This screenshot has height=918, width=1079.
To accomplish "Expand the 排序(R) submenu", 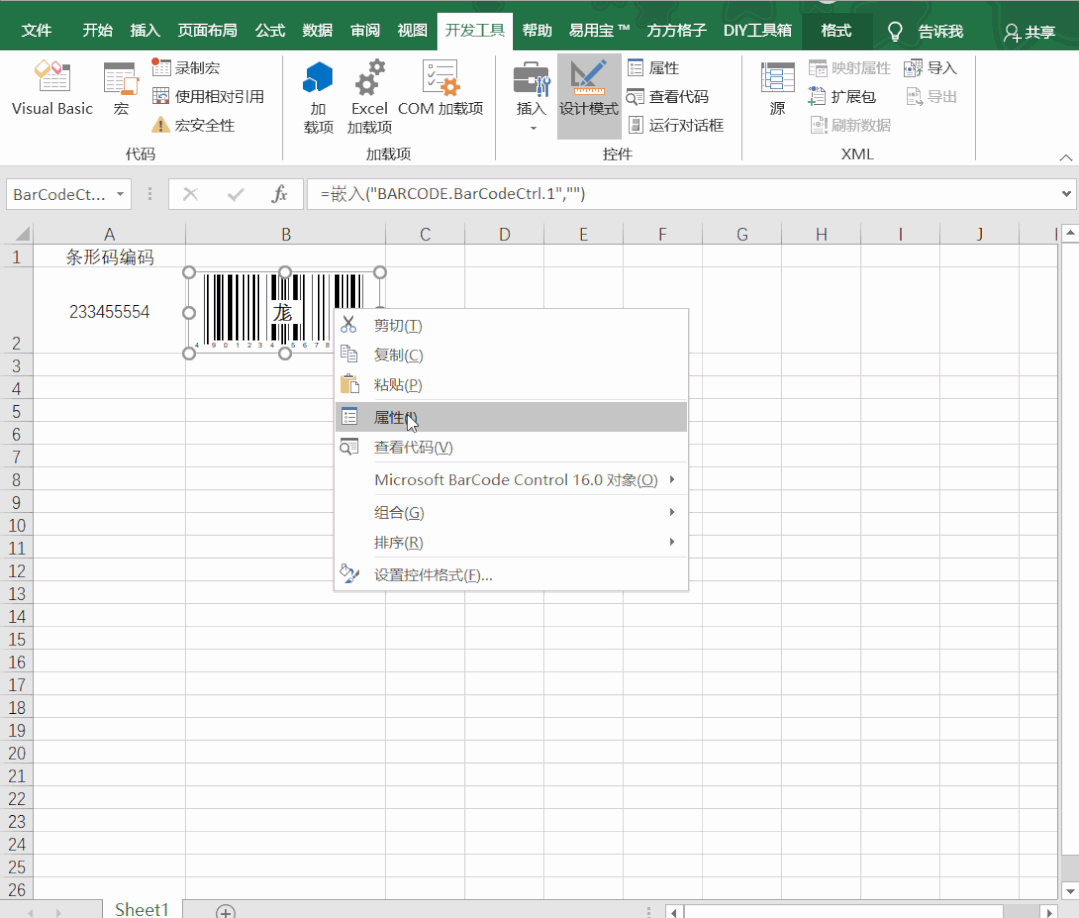I will 511,542.
